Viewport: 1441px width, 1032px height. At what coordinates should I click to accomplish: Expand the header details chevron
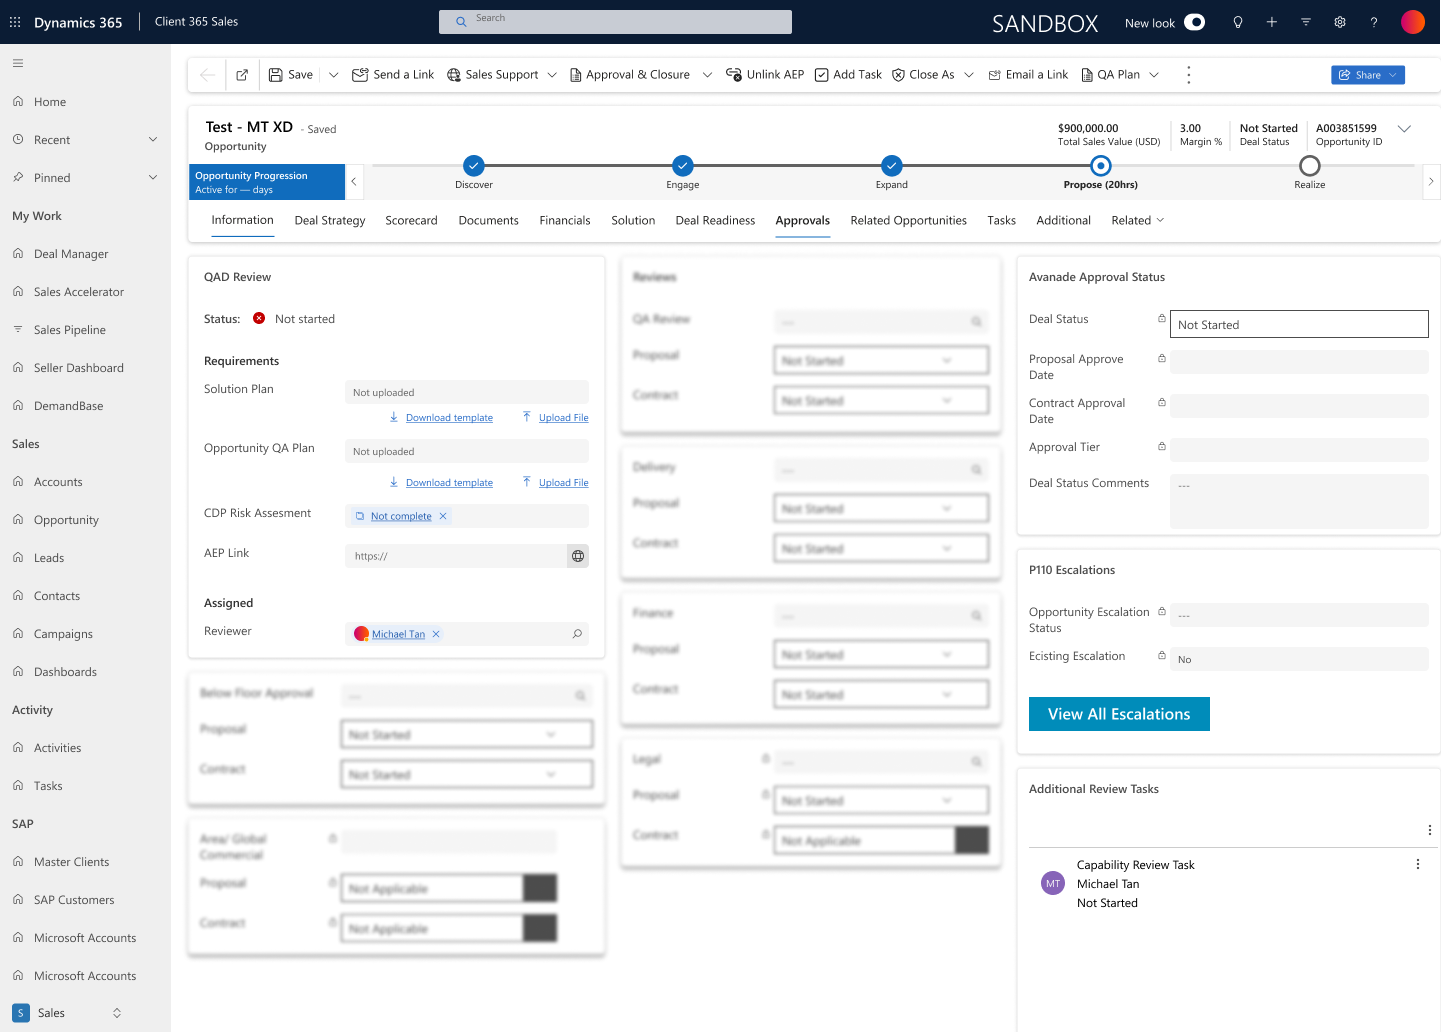tap(1404, 129)
